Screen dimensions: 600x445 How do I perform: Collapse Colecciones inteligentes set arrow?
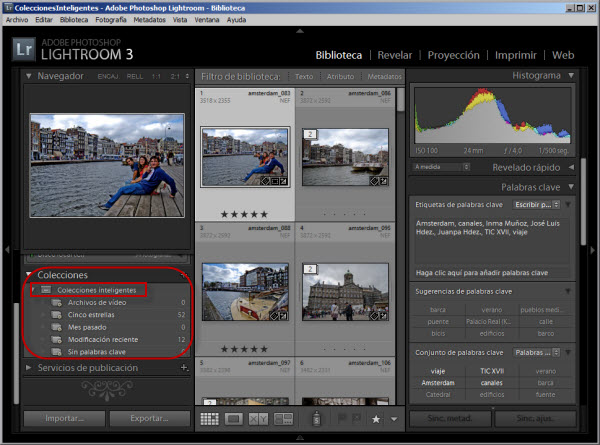pos(33,290)
